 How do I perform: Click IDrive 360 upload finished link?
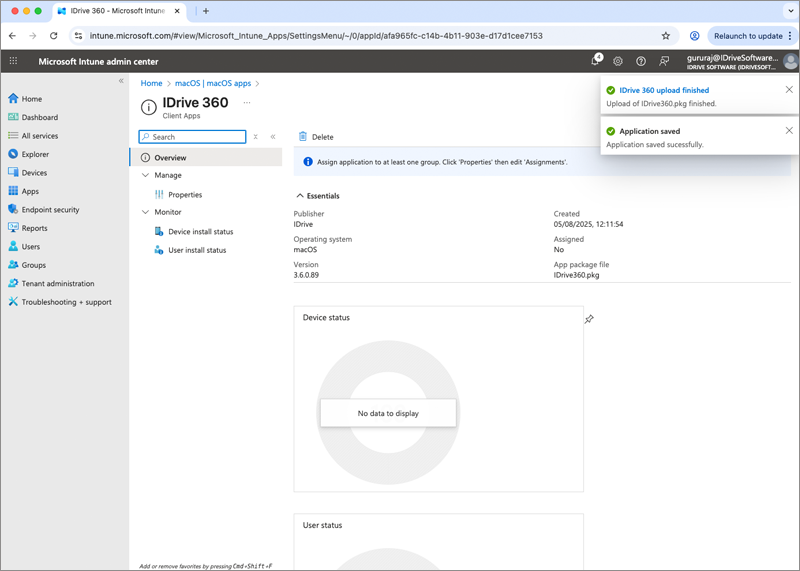point(664,90)
